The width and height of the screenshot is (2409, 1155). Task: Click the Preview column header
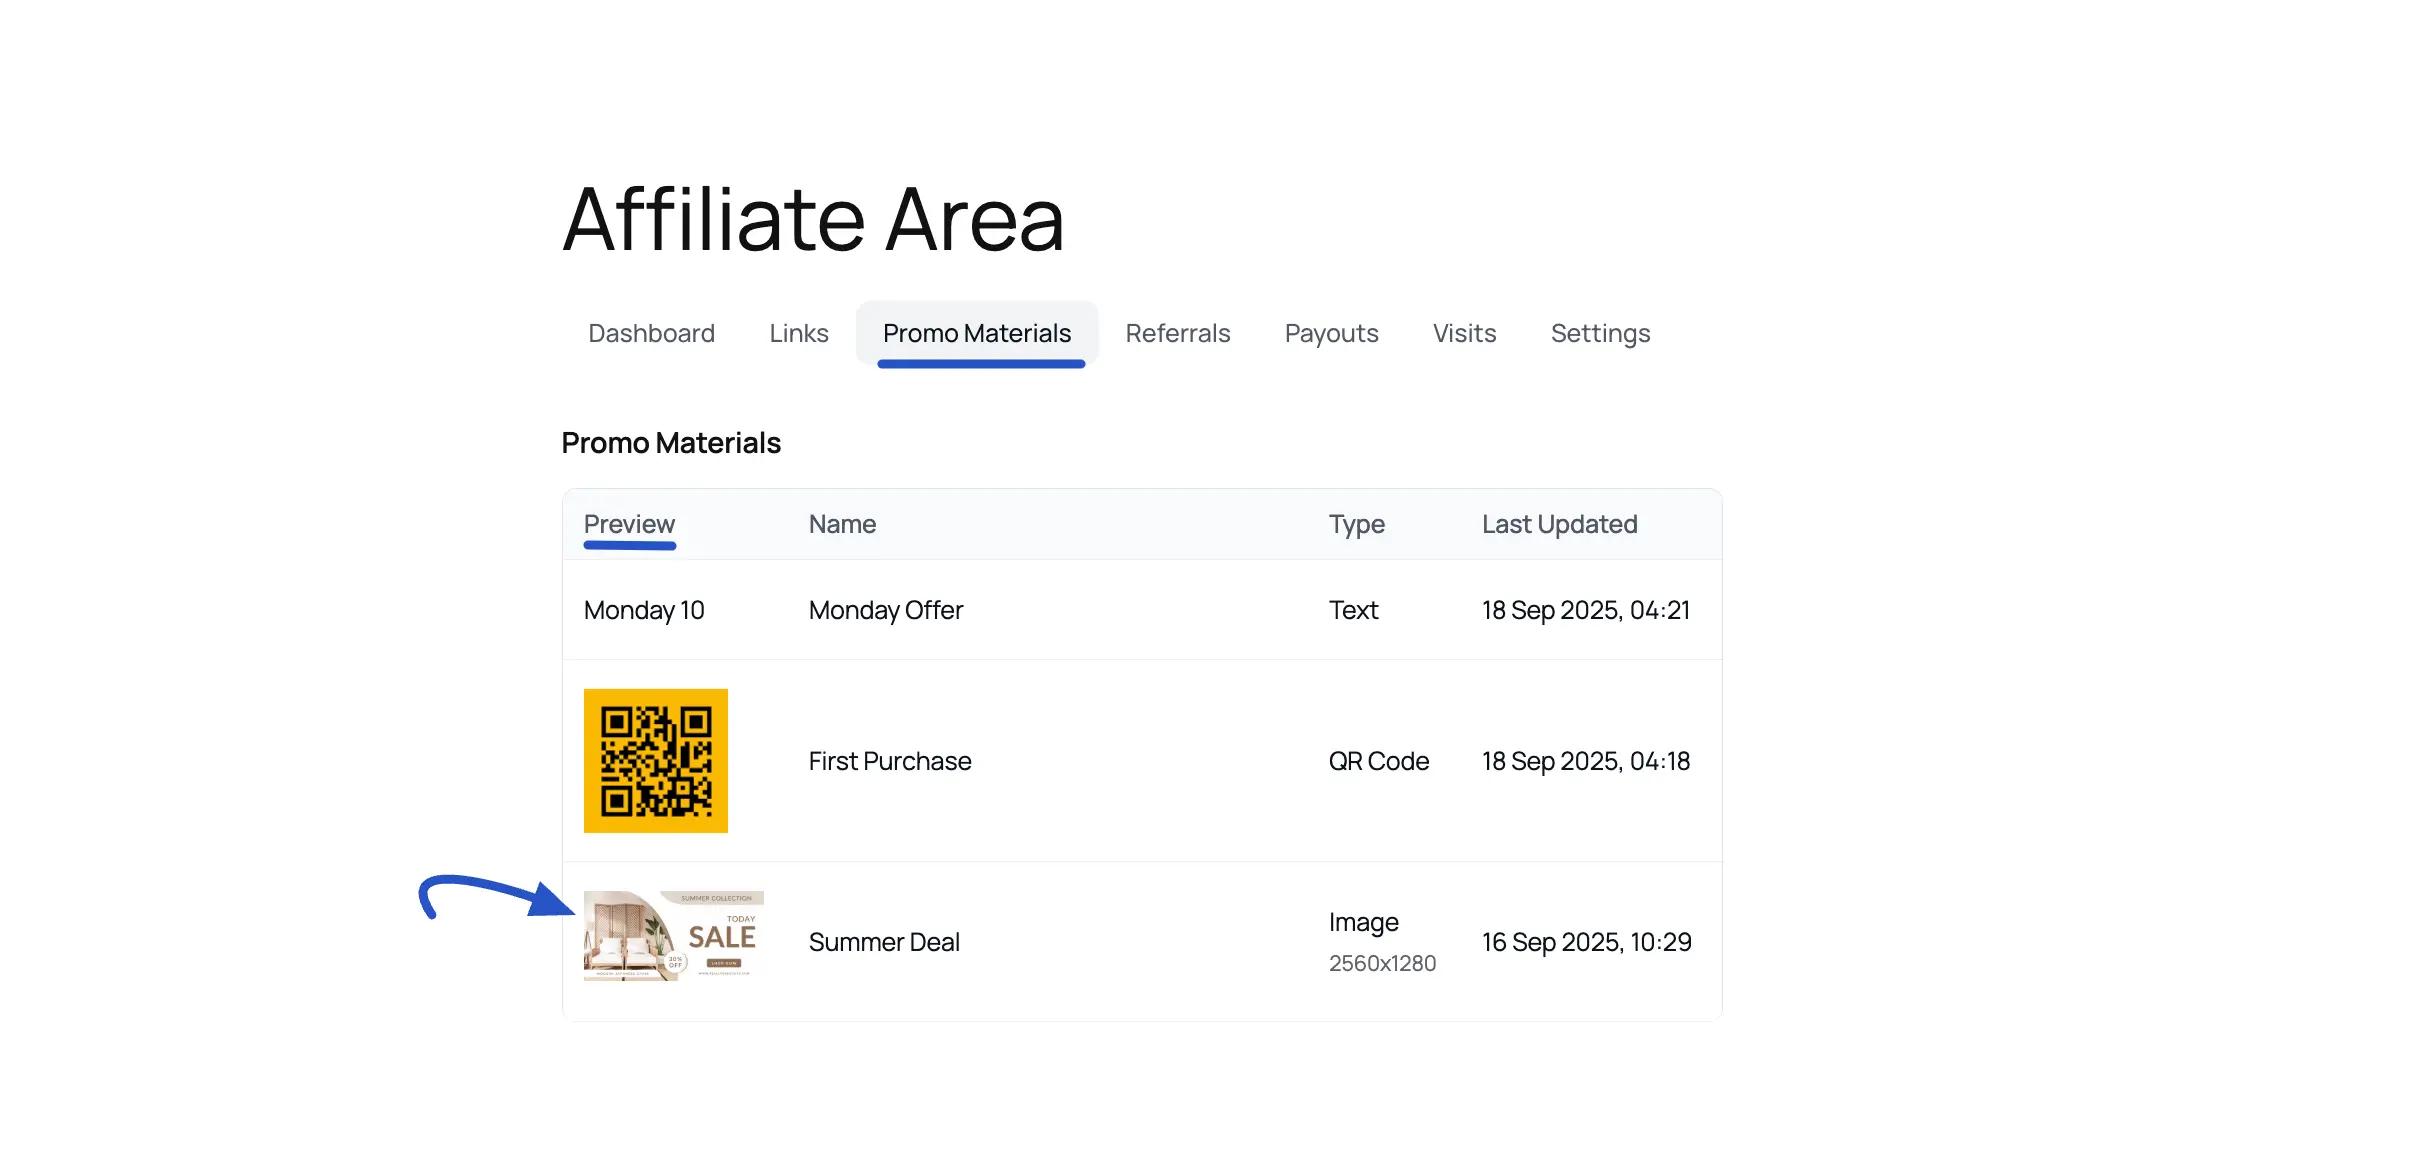coord(629,524)
